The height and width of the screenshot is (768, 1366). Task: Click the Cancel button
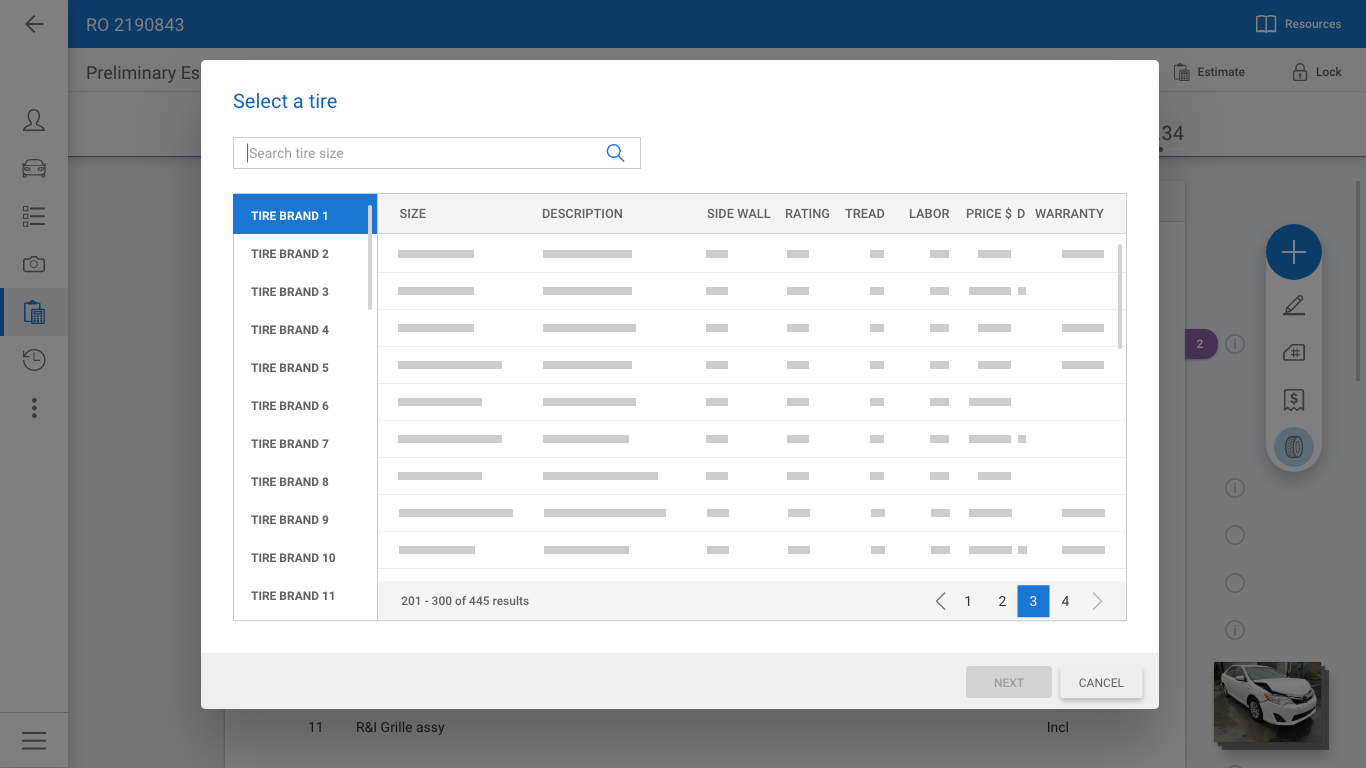(1101, 683)
